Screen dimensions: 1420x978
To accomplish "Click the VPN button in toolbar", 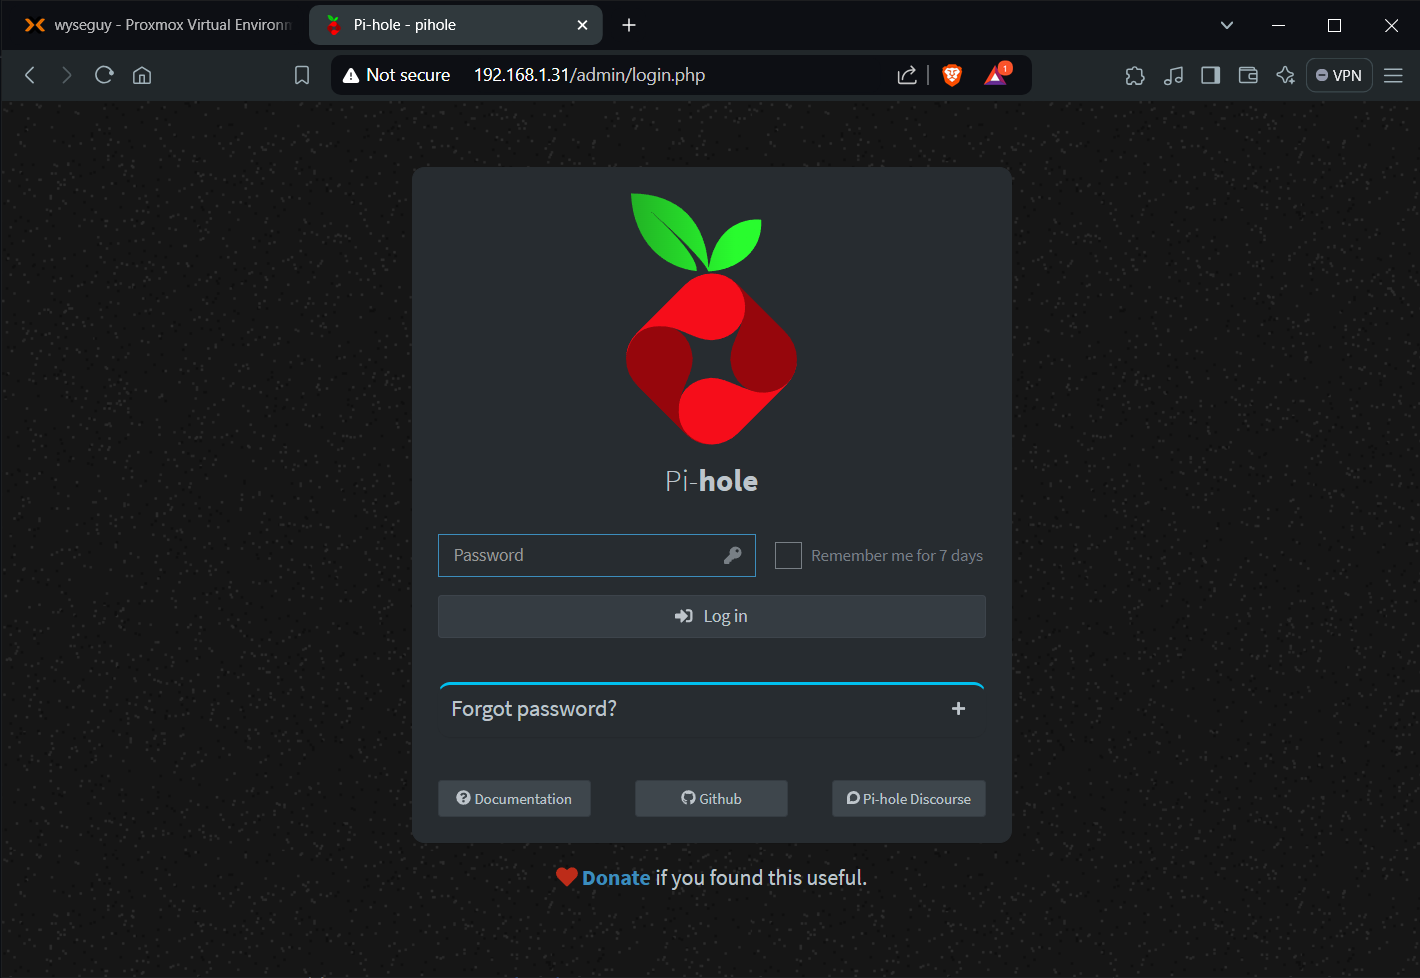I will pos(1339,75).
